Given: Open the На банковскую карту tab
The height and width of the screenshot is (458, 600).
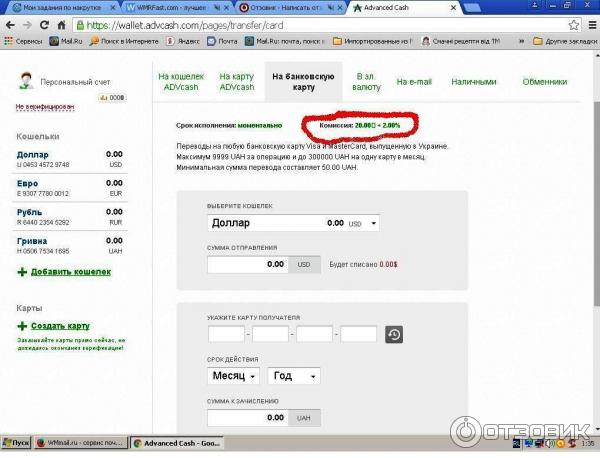Looking at the screenshot, I should tap(303, 81).
